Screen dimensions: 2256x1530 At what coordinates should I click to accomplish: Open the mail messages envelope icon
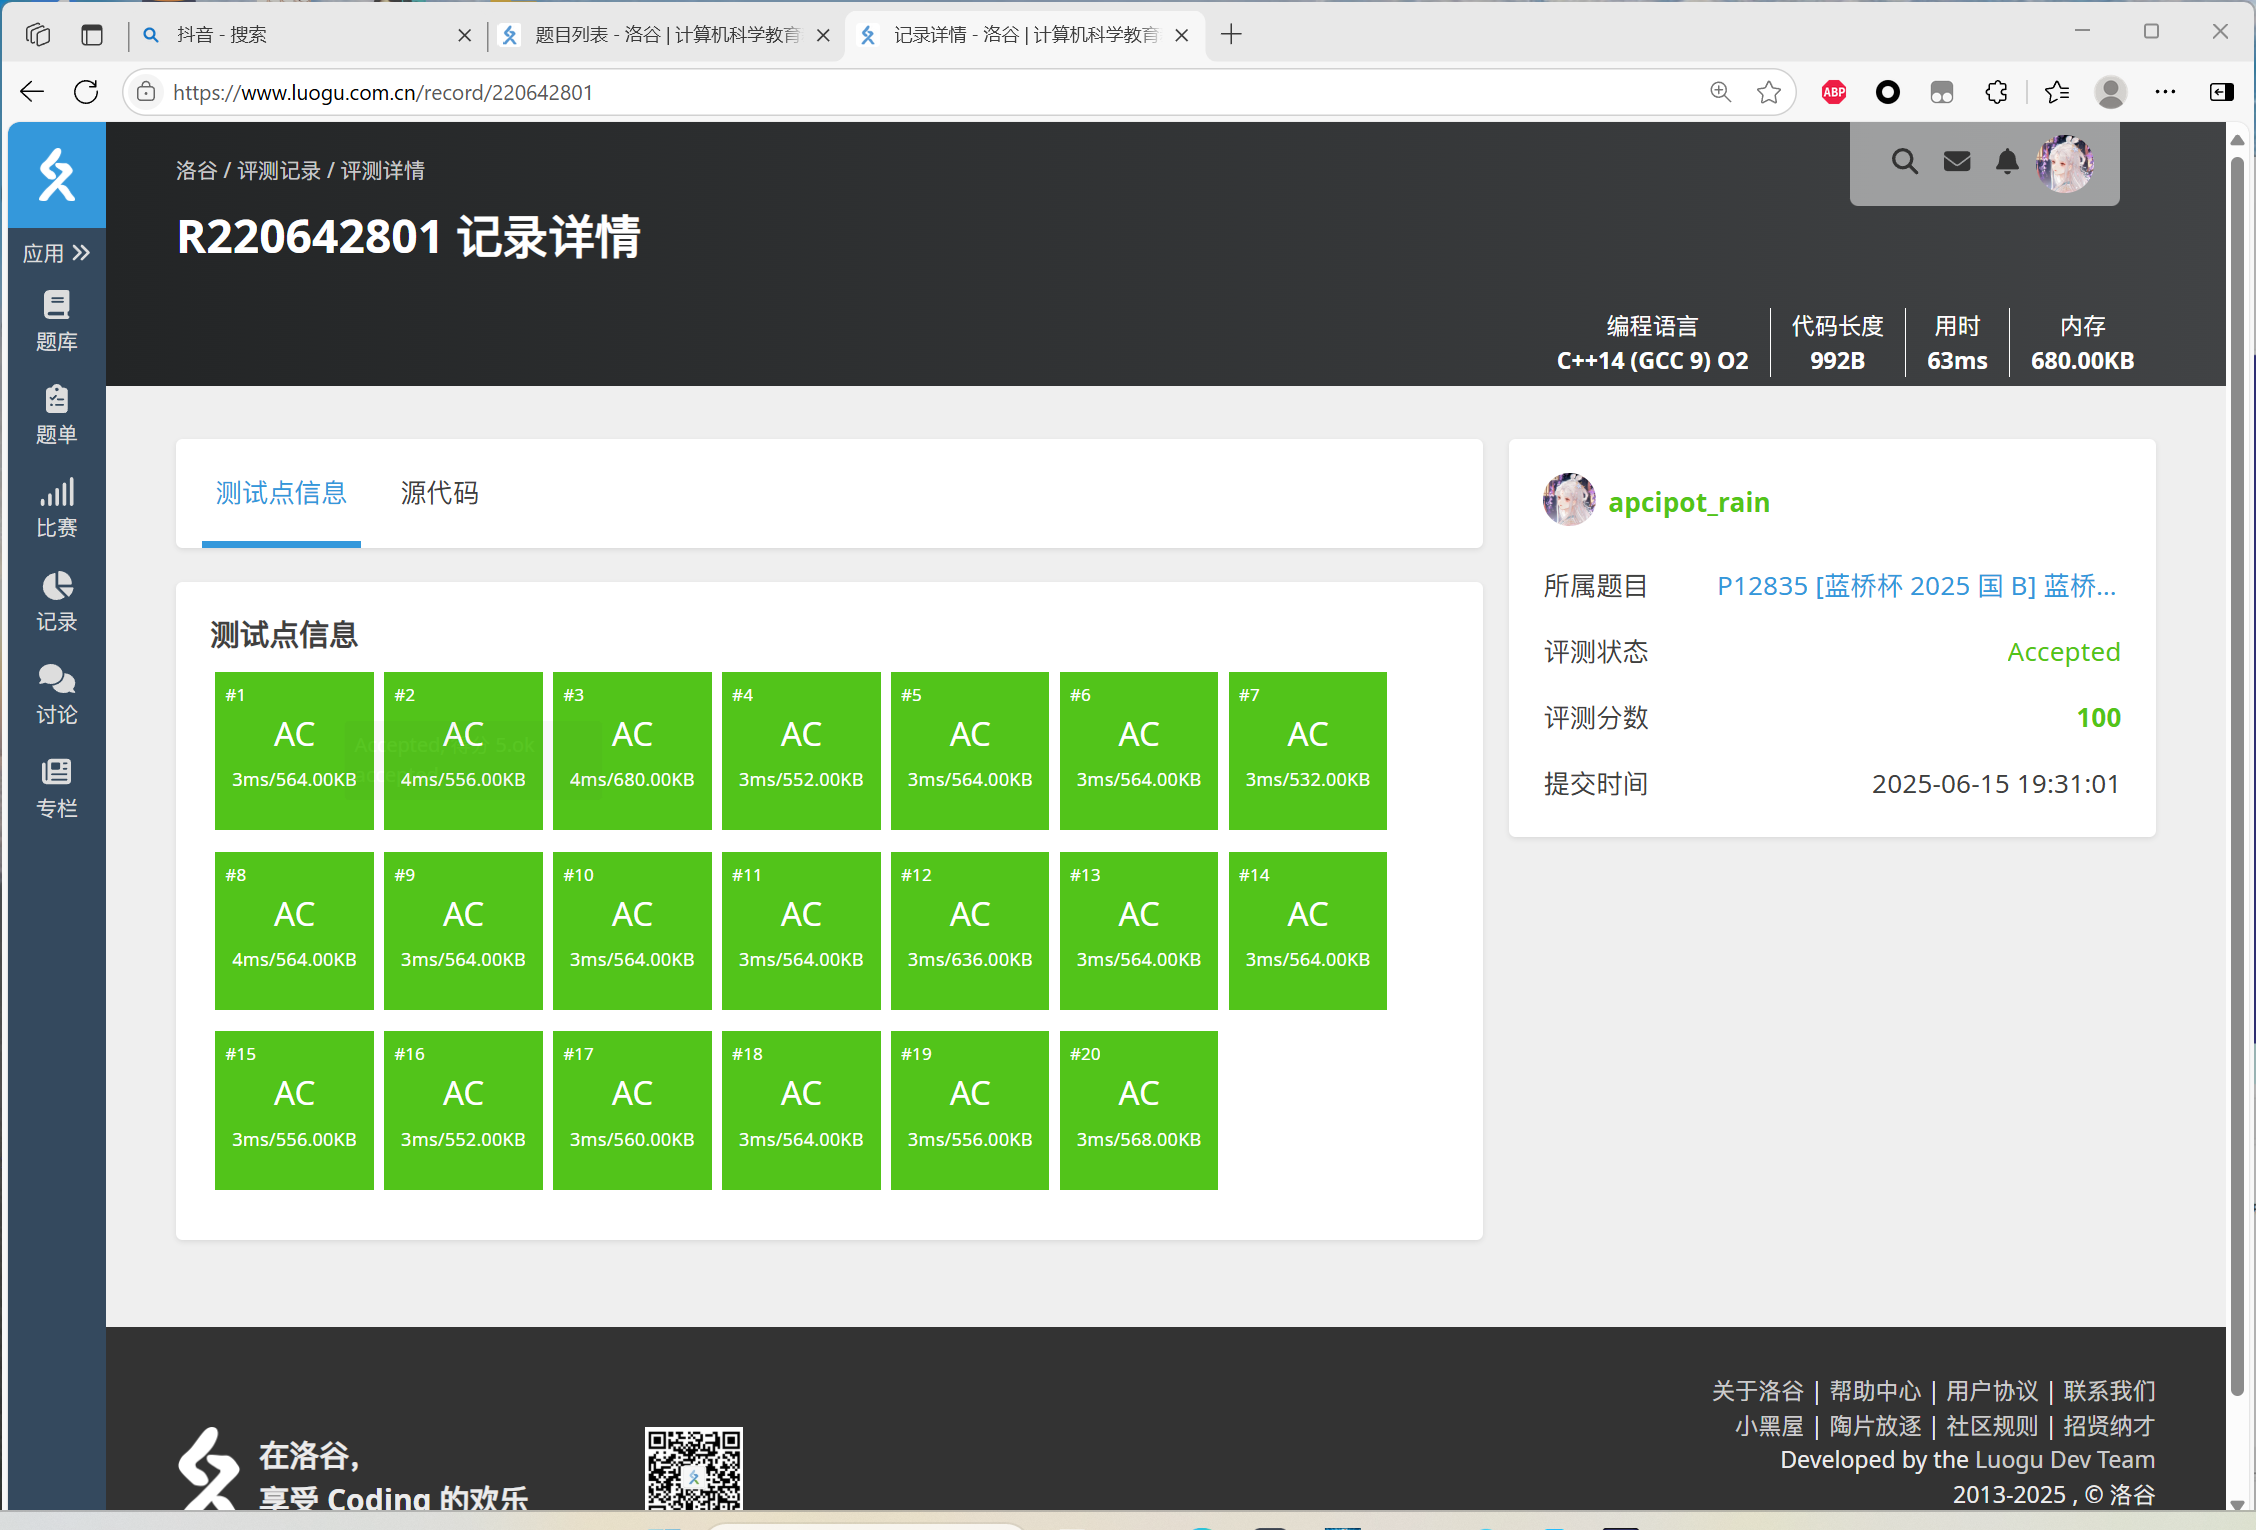point(1956,162)
